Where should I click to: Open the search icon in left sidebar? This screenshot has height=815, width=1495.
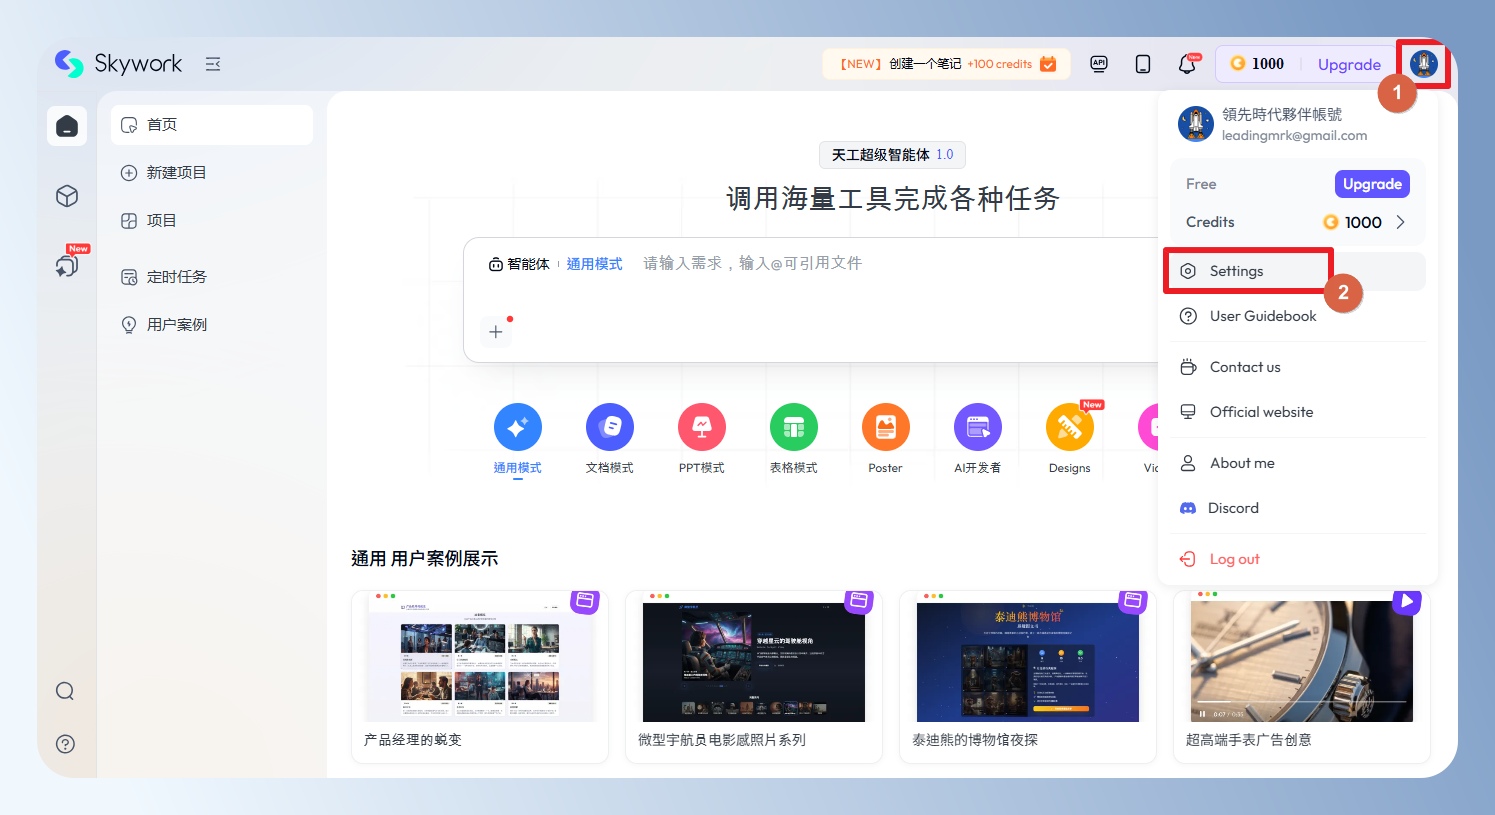coord(65,691)
